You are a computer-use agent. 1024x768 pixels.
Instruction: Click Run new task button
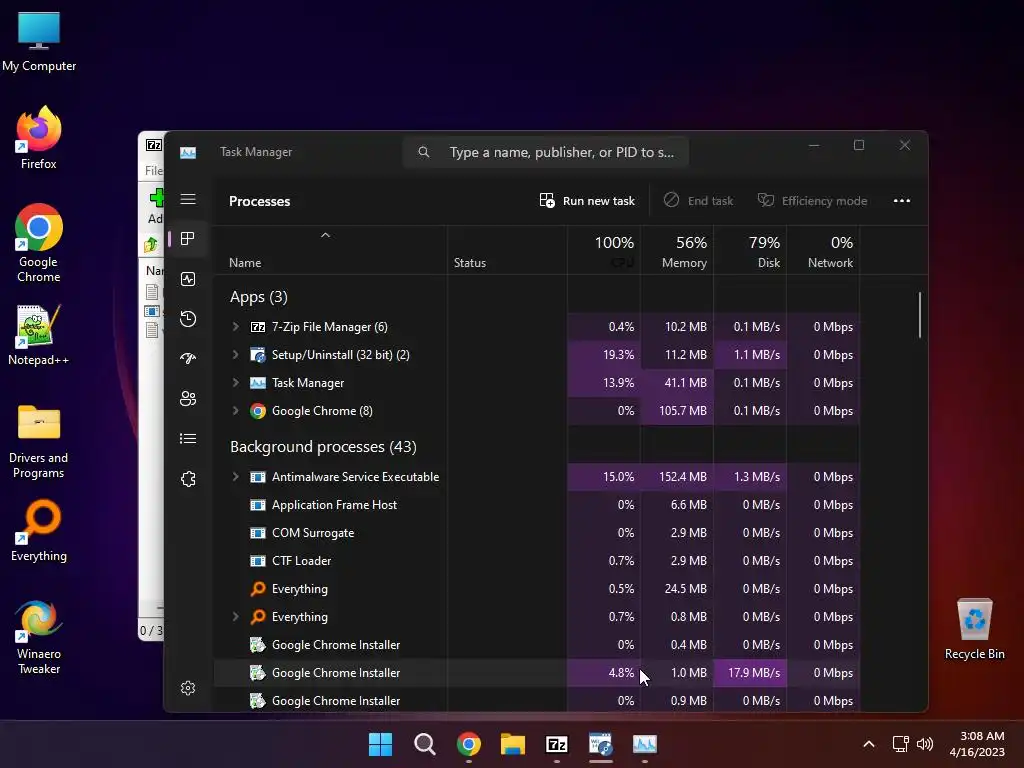coord(587,201)
